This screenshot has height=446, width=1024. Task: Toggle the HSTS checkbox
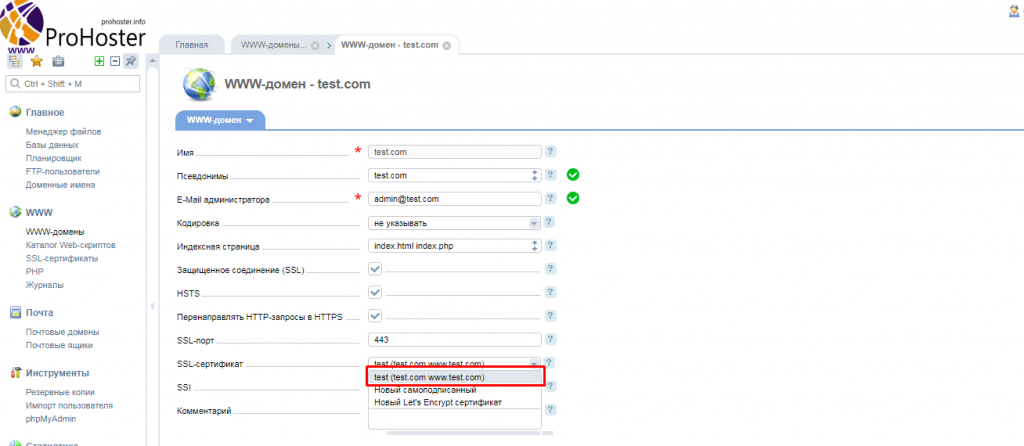point(375,293)
